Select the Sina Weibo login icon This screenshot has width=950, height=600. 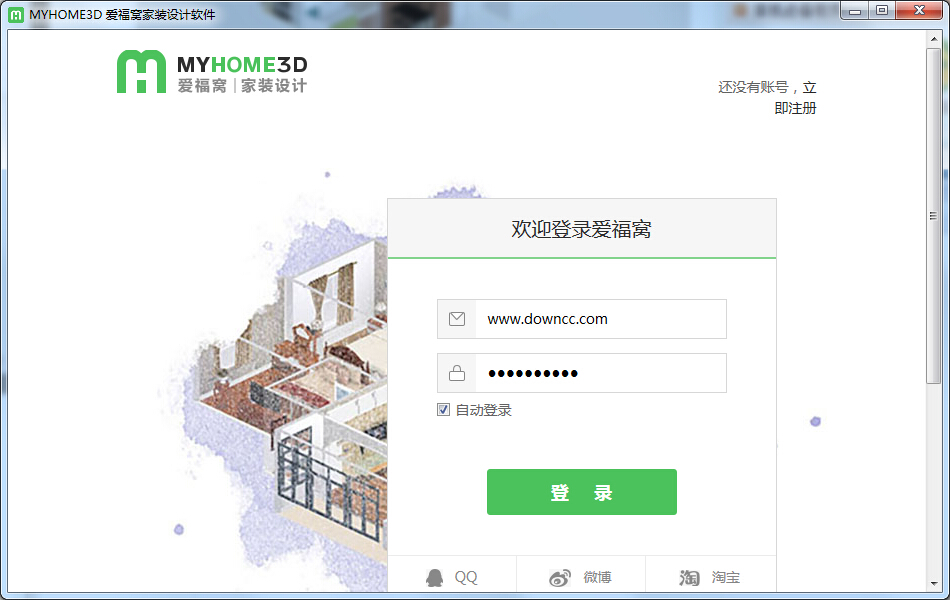click(x=562, y=577)
